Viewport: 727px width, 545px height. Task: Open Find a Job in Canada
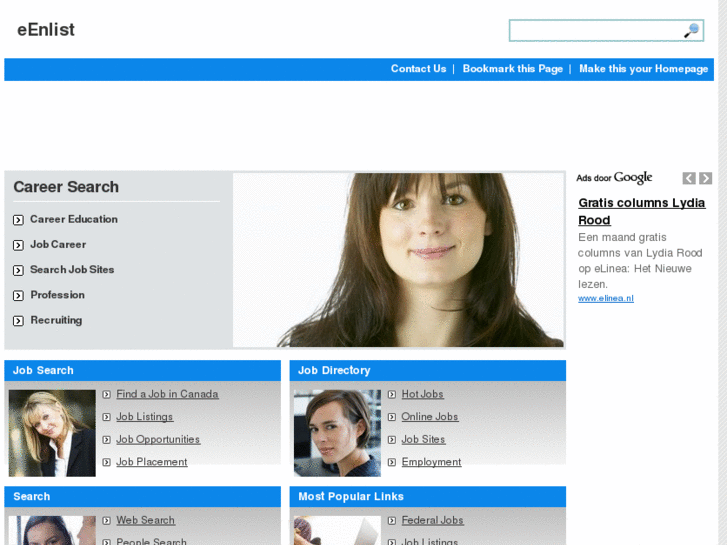point(167,394)
